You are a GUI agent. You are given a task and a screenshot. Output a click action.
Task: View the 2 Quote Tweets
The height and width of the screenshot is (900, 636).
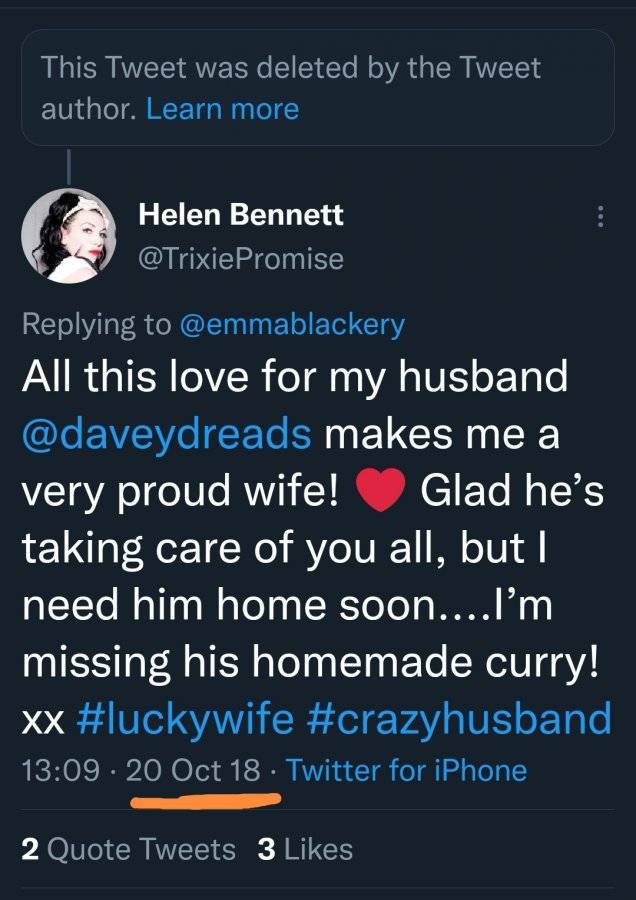pos(129,850)
